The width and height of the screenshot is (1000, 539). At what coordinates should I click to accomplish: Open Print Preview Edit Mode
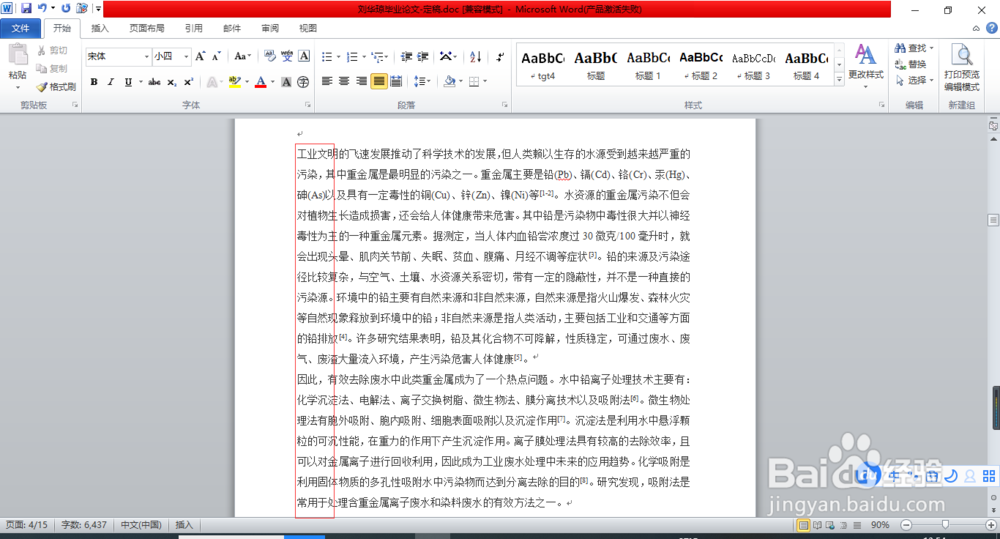coord(962,68)
